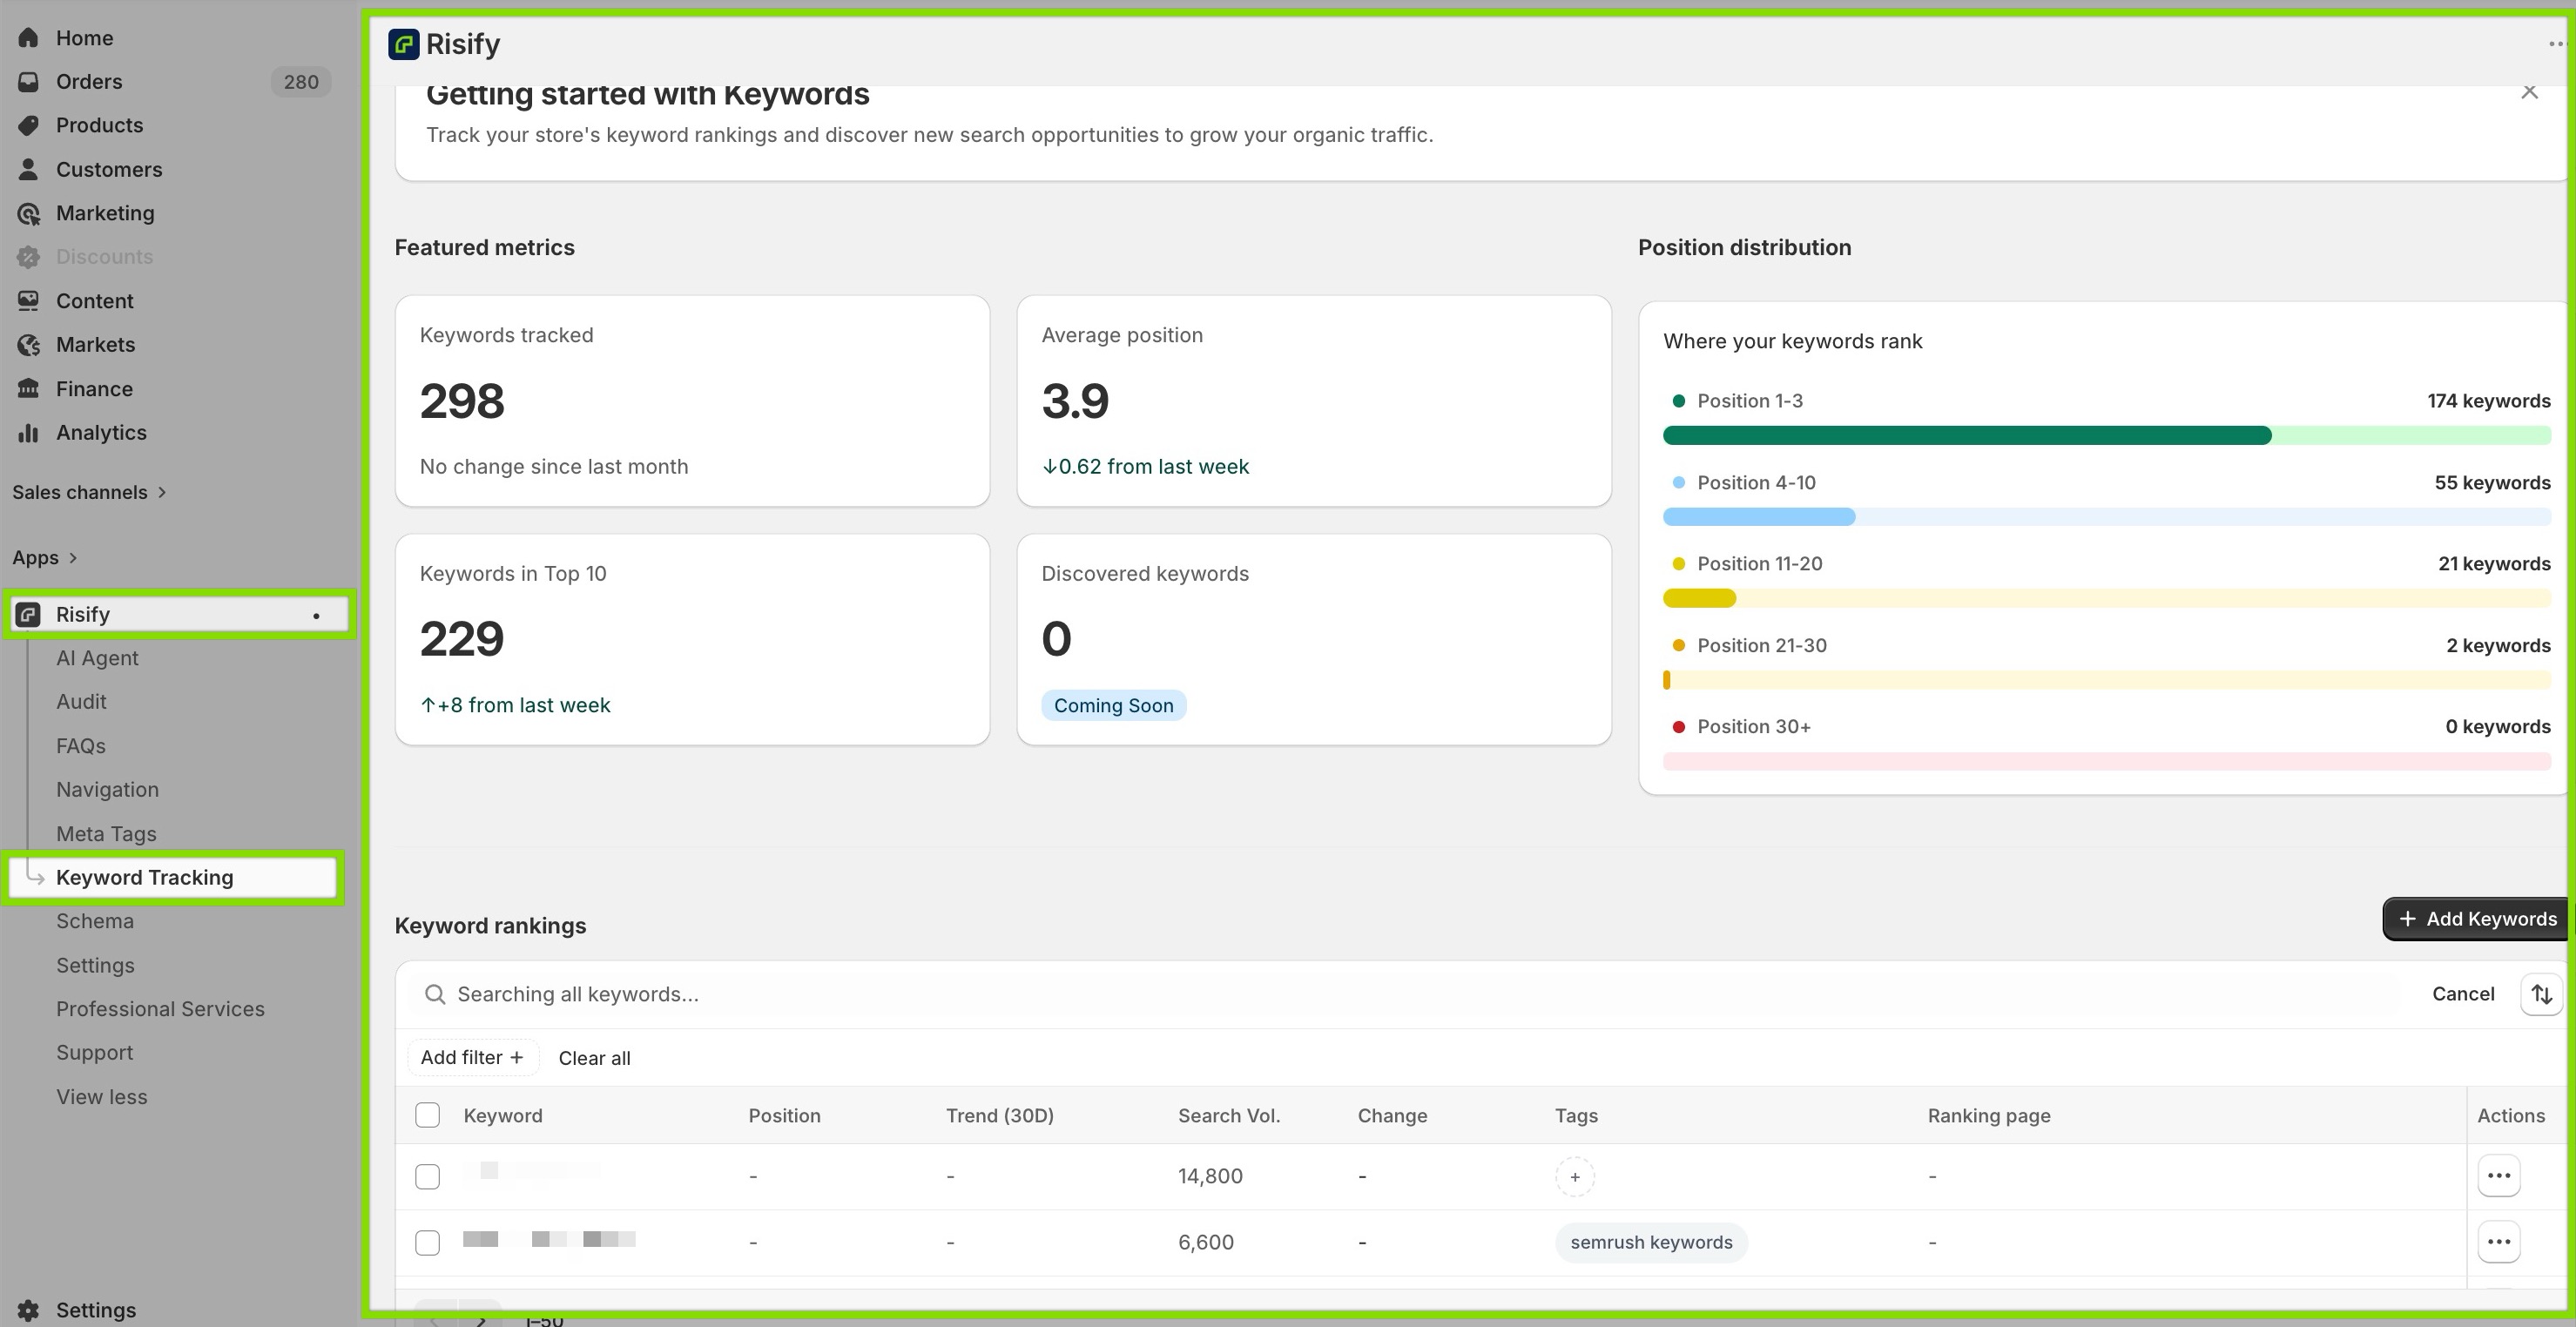The height and width of the screenshot is (1327, 2576).
Task: Toggle the select-all keywords checkbox
Action: click(427, 1115)
